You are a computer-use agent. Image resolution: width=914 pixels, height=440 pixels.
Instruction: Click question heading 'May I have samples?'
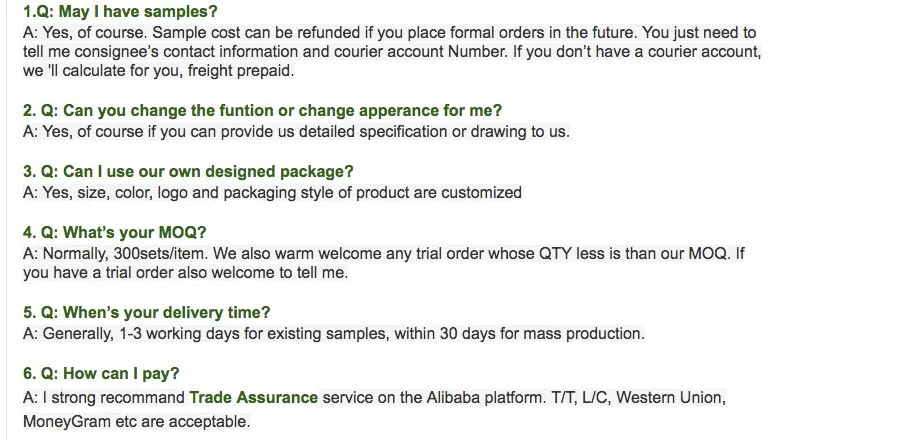coord(120,11)
